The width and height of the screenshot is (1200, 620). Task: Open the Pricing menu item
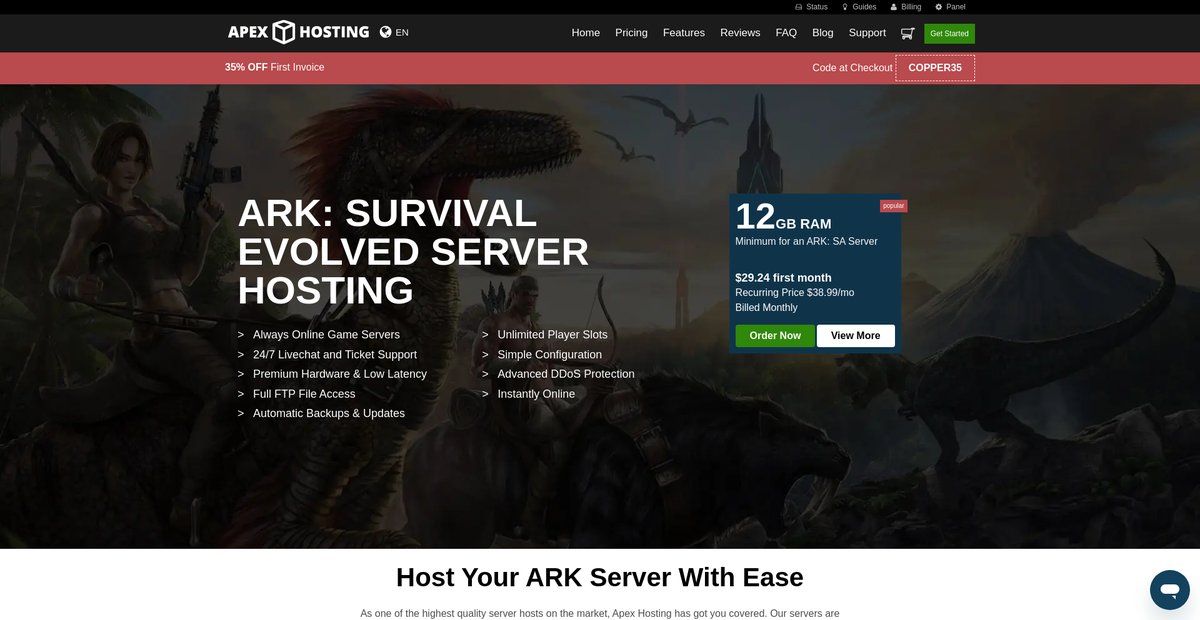[631, 33]
